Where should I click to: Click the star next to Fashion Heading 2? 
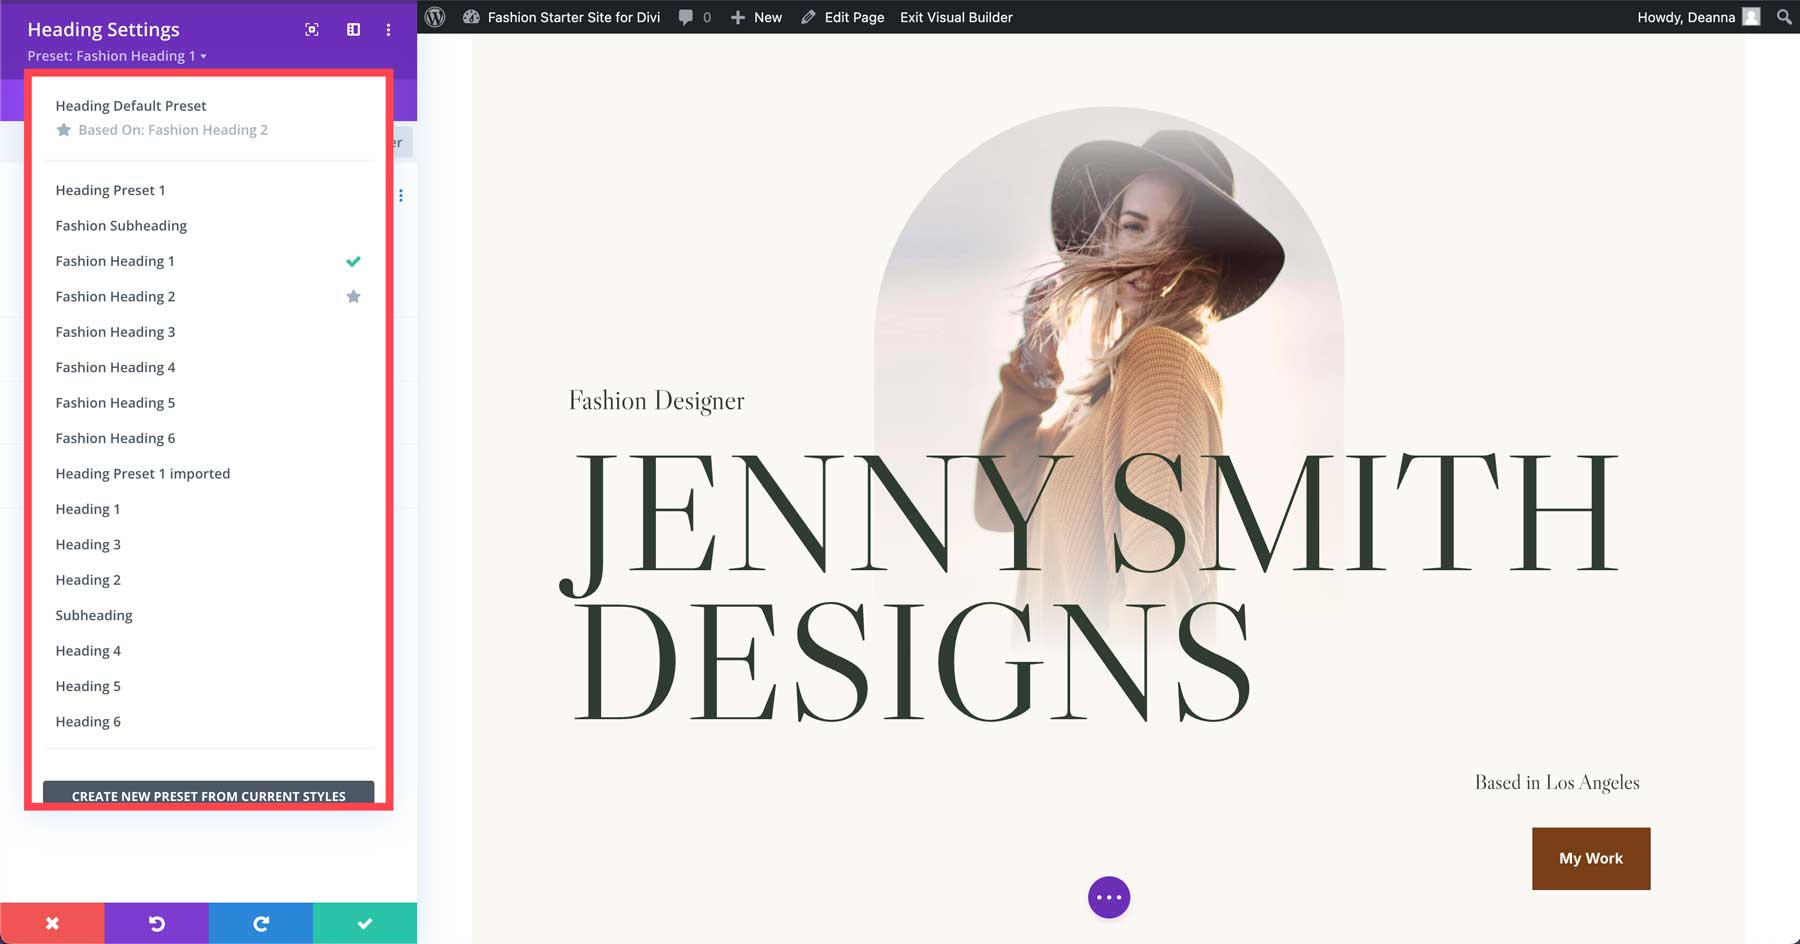point(353,296)
